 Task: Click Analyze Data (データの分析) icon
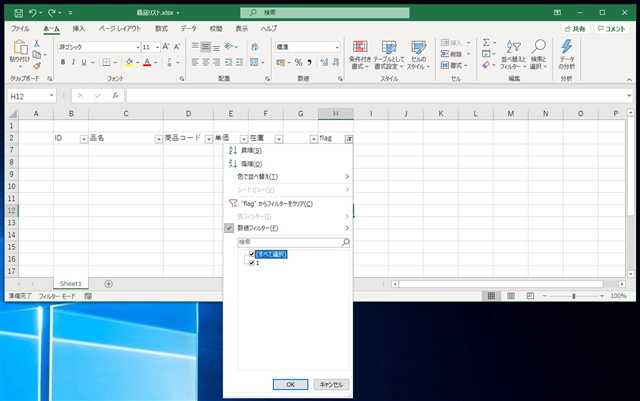[x=567, y=55]
